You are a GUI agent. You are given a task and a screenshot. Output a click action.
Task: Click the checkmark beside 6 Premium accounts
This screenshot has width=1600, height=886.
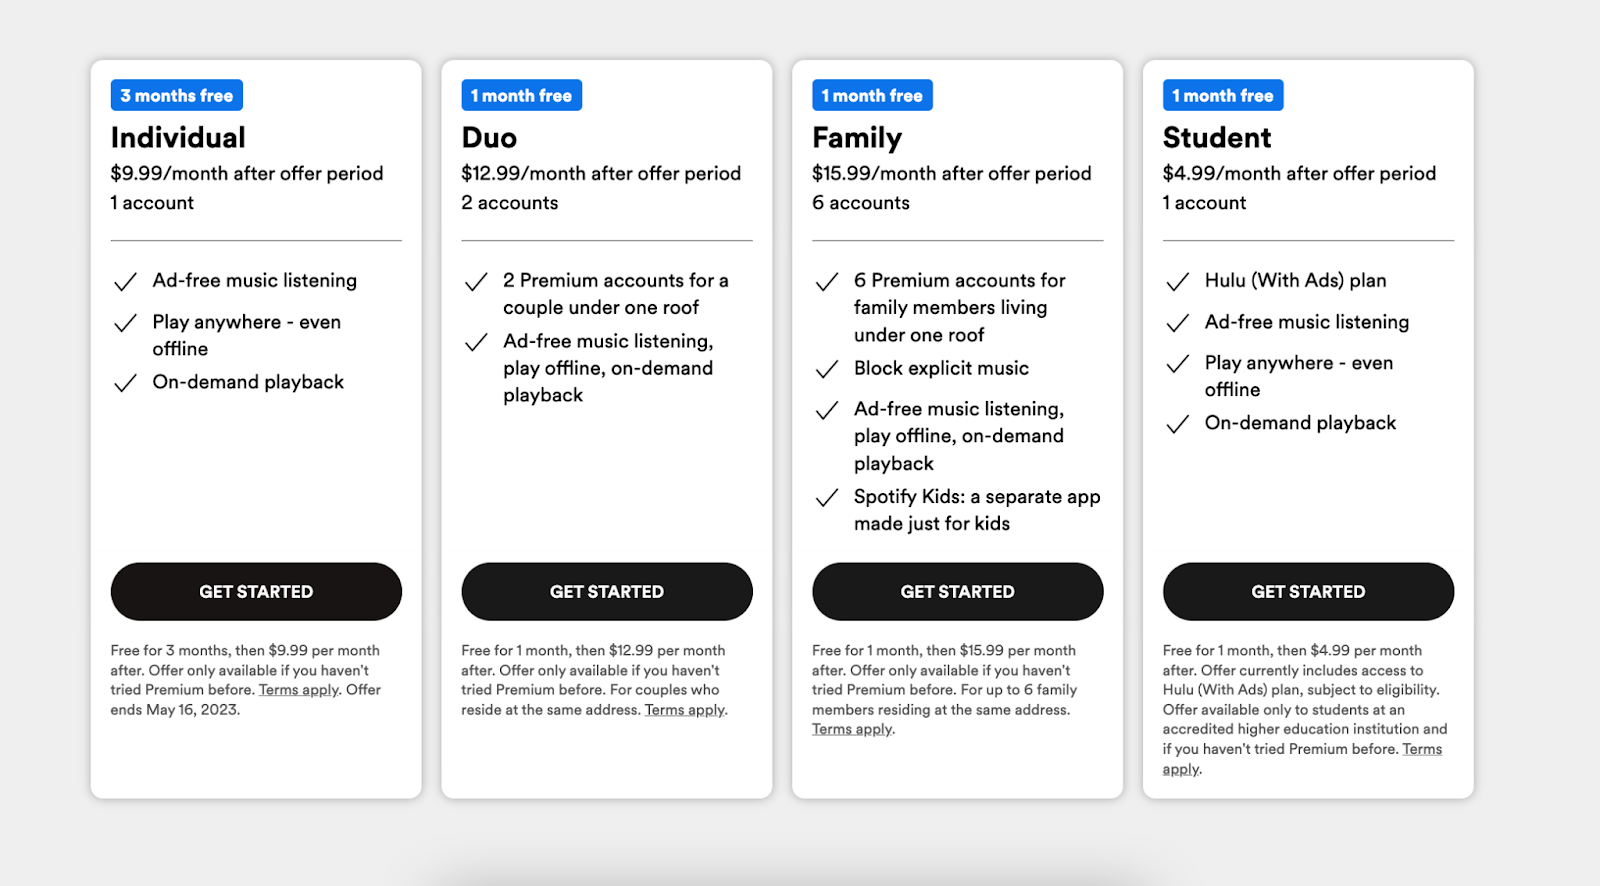pyautogui.click(x=827, y=281)
